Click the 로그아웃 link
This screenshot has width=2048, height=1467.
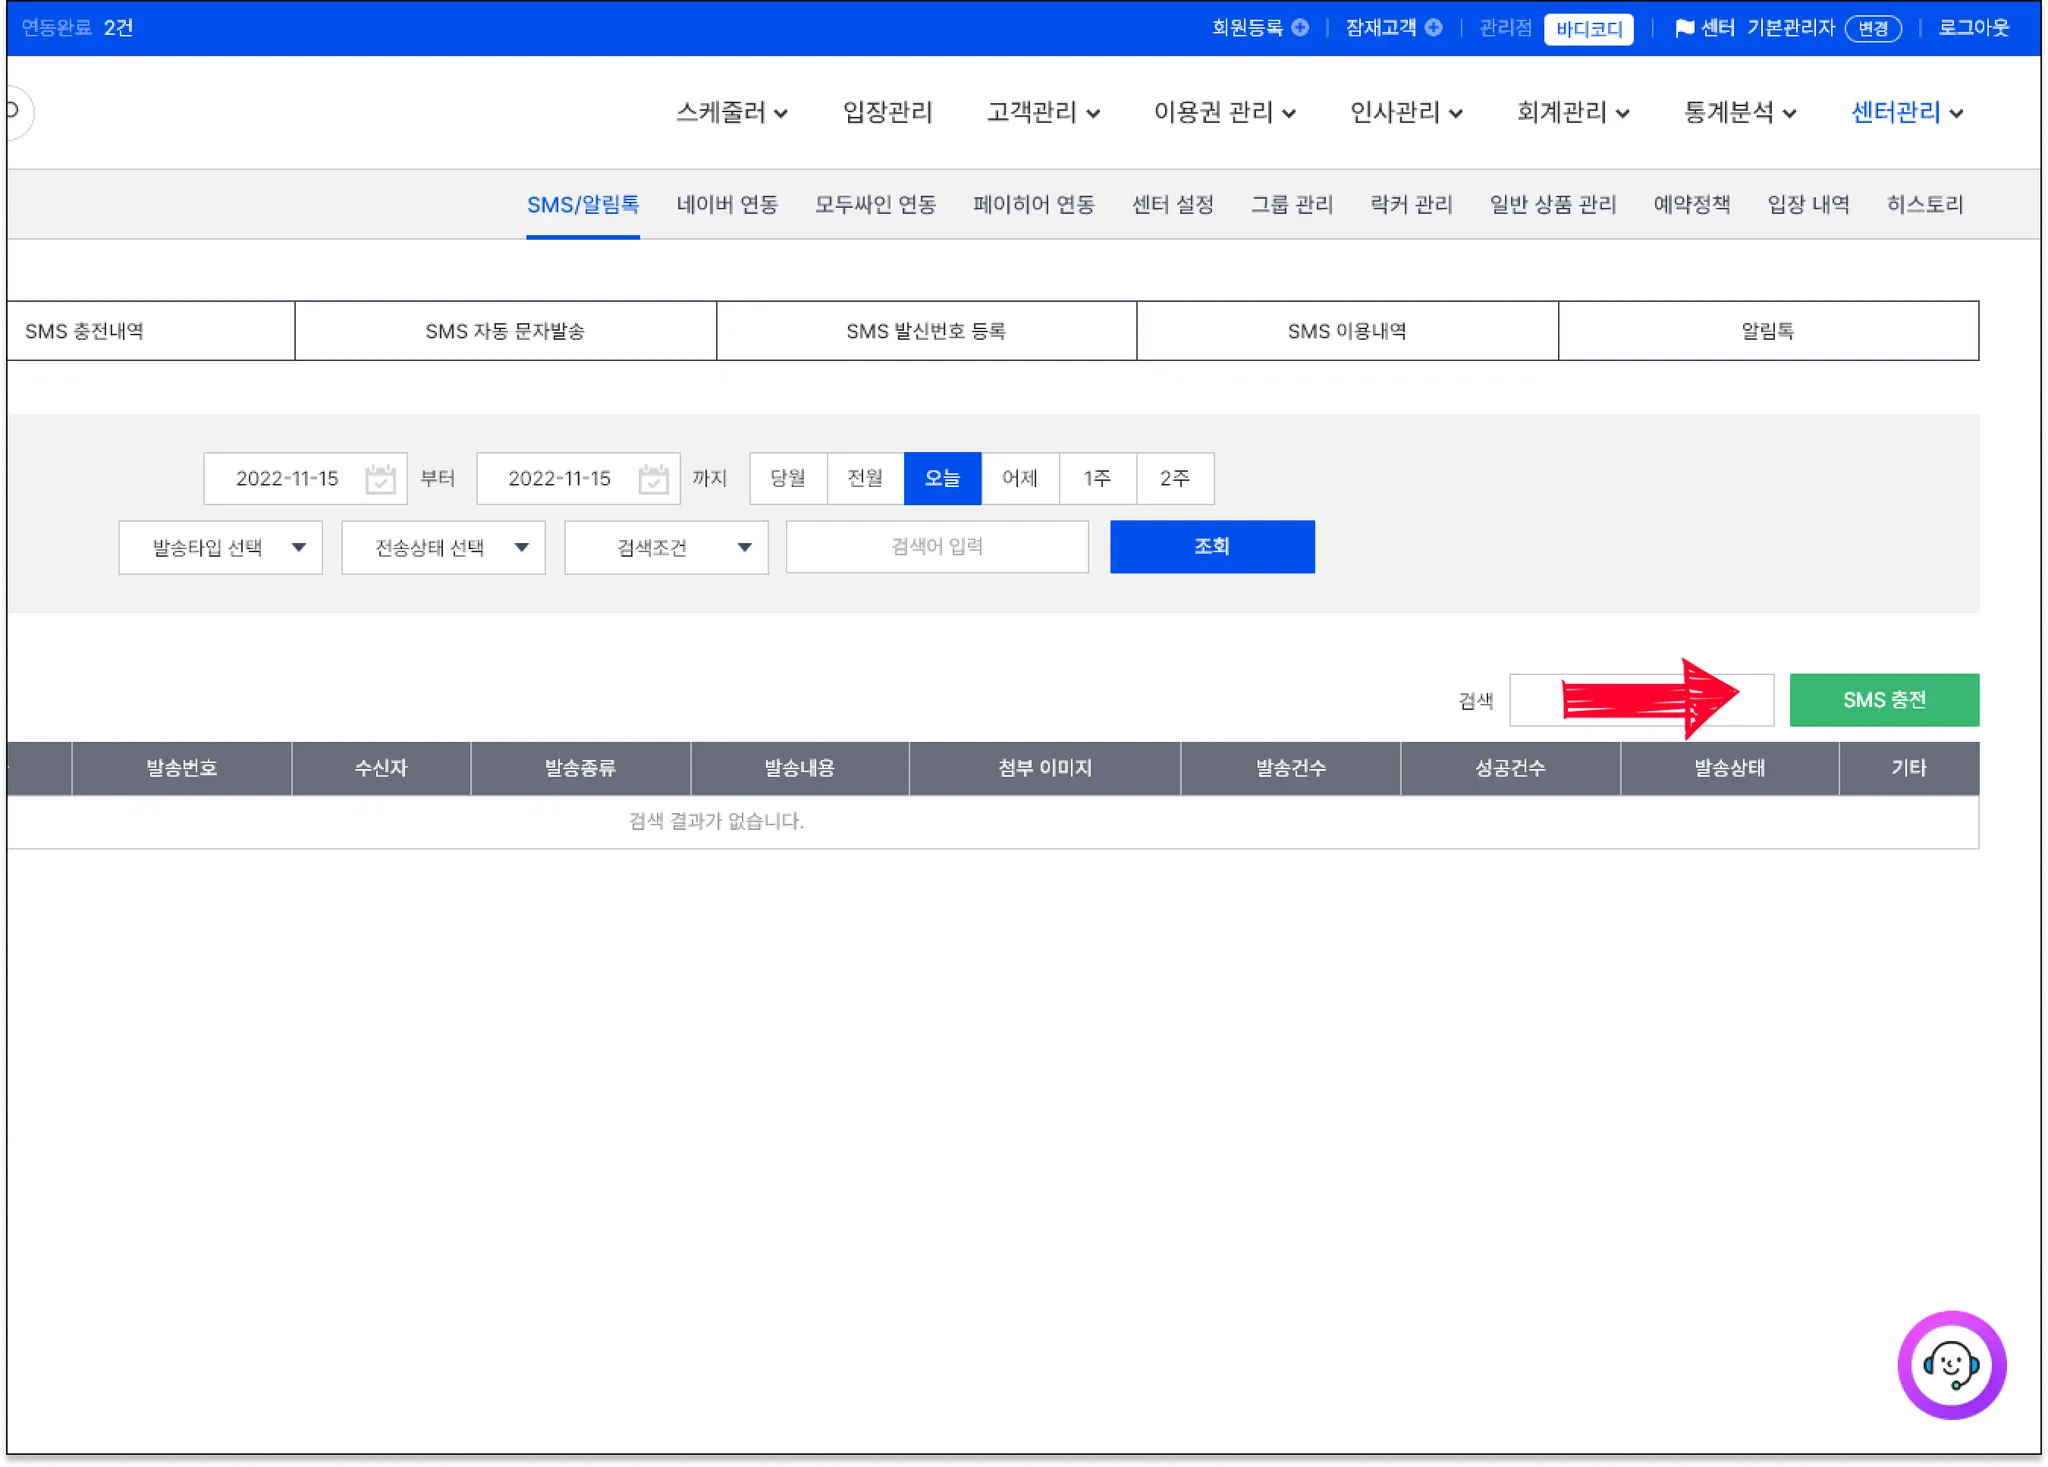point(1973,28)
